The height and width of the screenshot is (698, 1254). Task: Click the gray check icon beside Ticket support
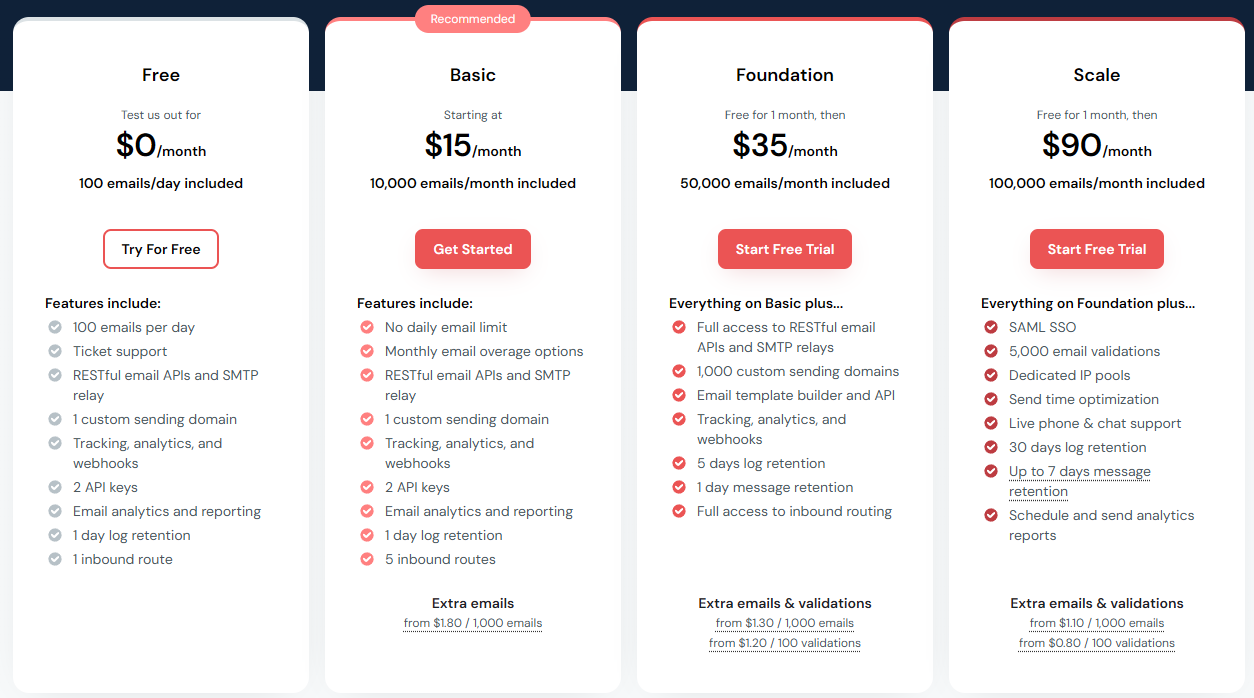coord(55,351)
